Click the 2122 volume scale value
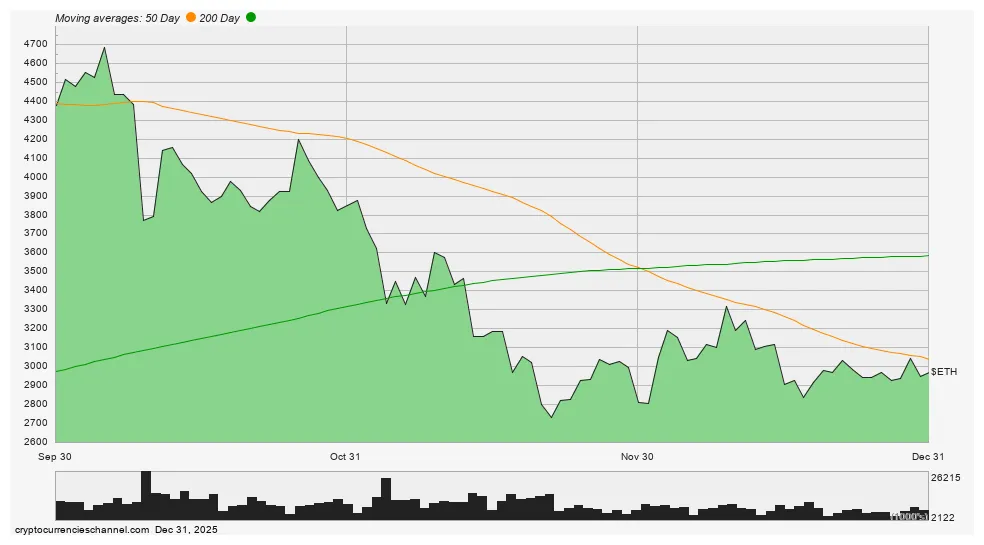Image resolution: width=984 pixels, height=545 pixels. 943,517
